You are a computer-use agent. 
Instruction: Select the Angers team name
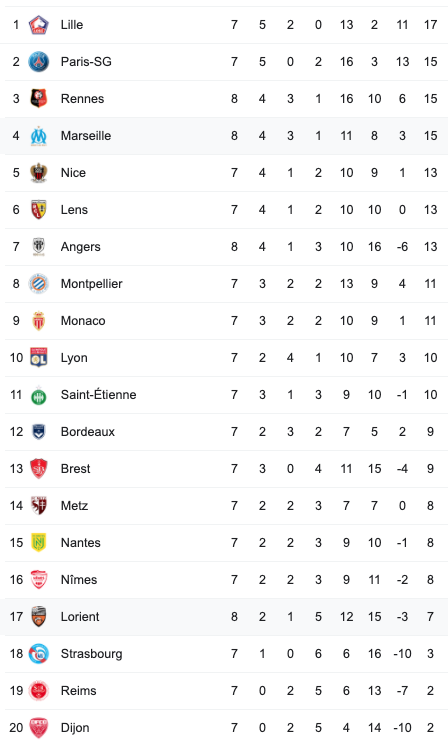(80, 247)
